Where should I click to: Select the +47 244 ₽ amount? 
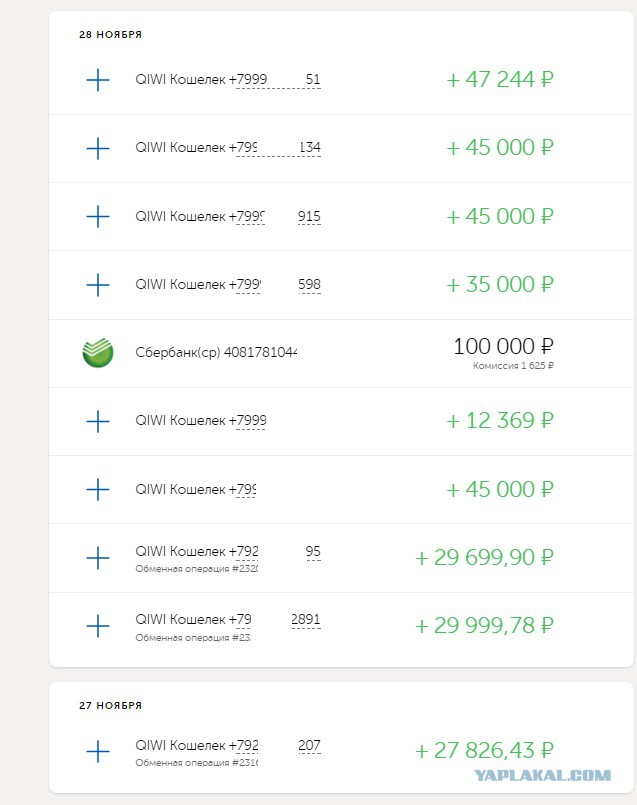(500, 80)
